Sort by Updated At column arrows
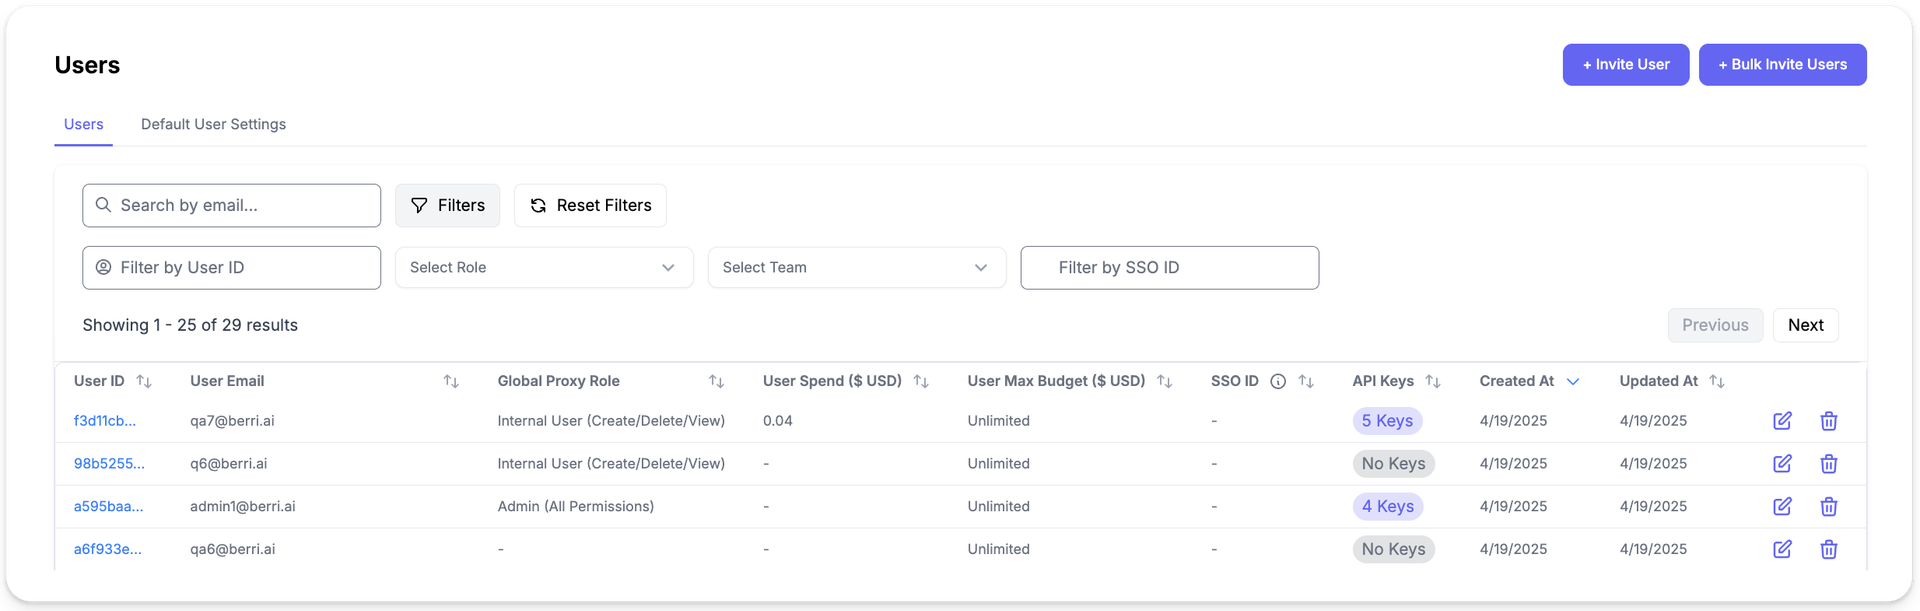Image resolution: width=1920 pixels, height=611 pixels. [x=1716, y=381]
